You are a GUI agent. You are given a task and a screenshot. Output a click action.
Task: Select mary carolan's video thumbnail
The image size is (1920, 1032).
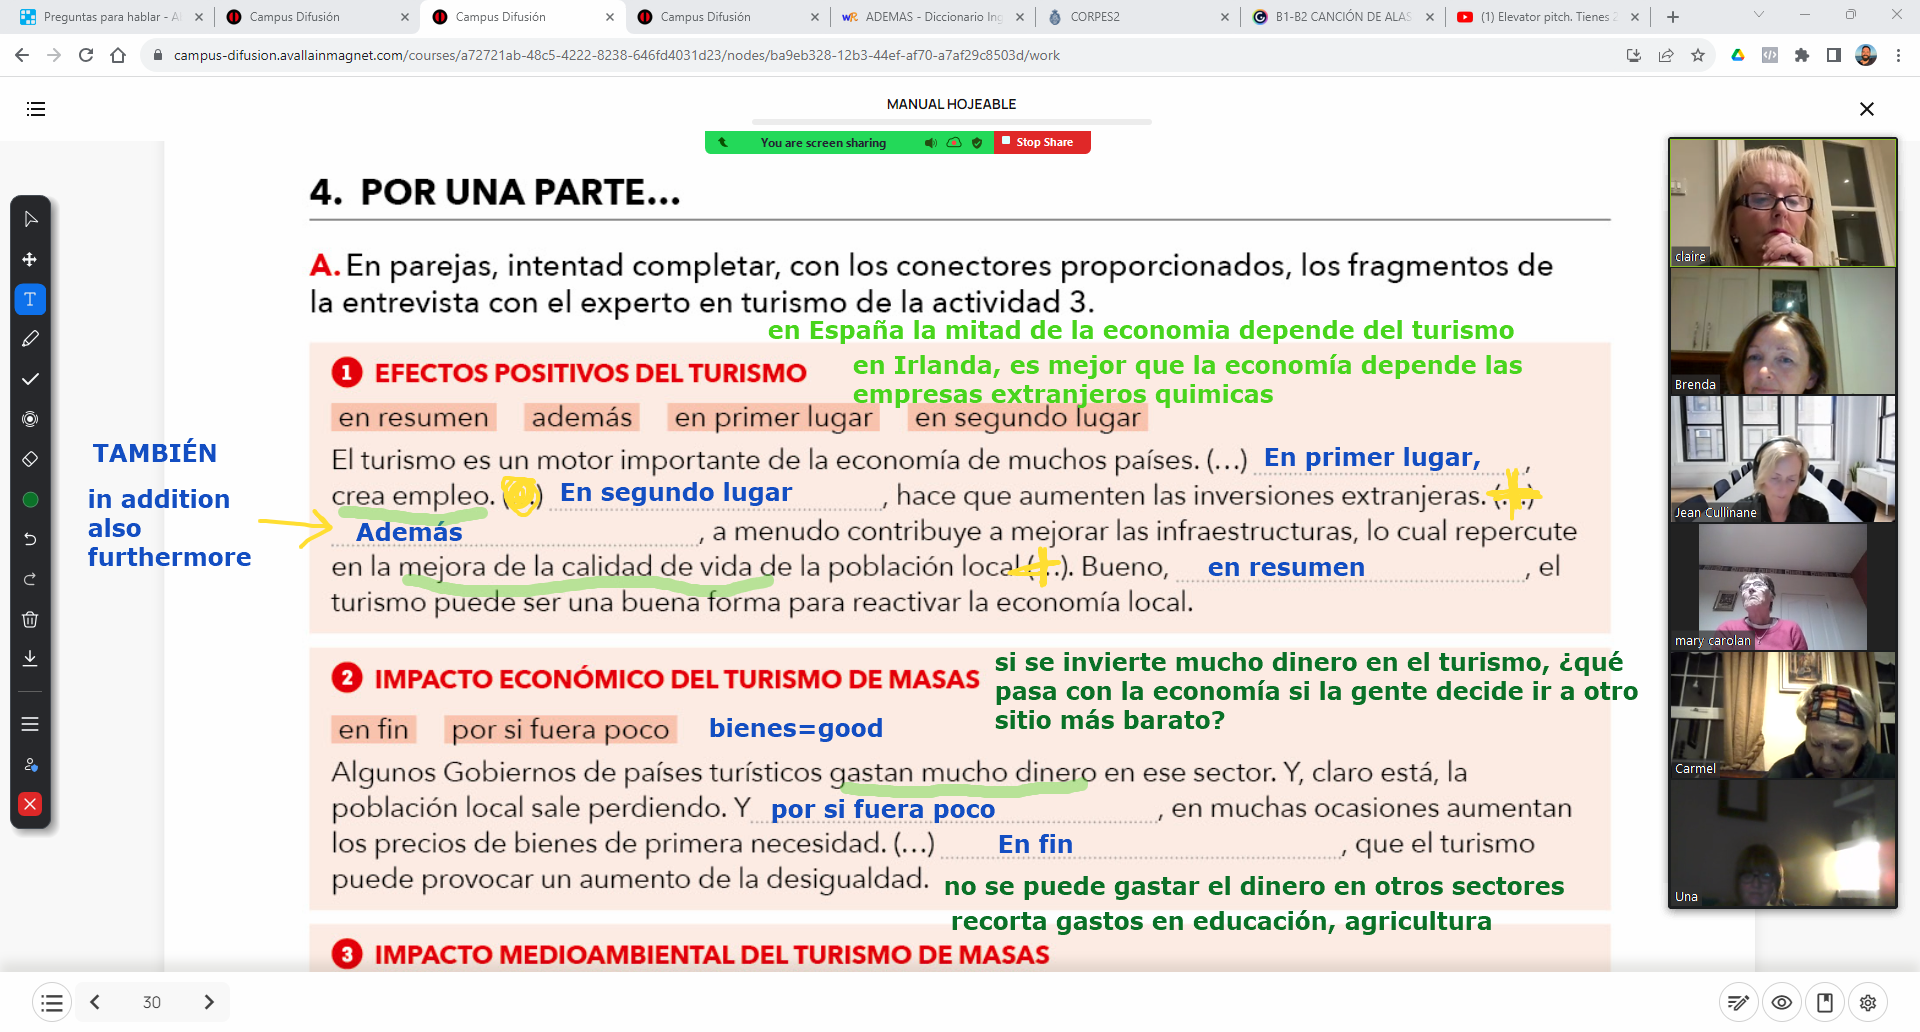tap(1783, 587)
